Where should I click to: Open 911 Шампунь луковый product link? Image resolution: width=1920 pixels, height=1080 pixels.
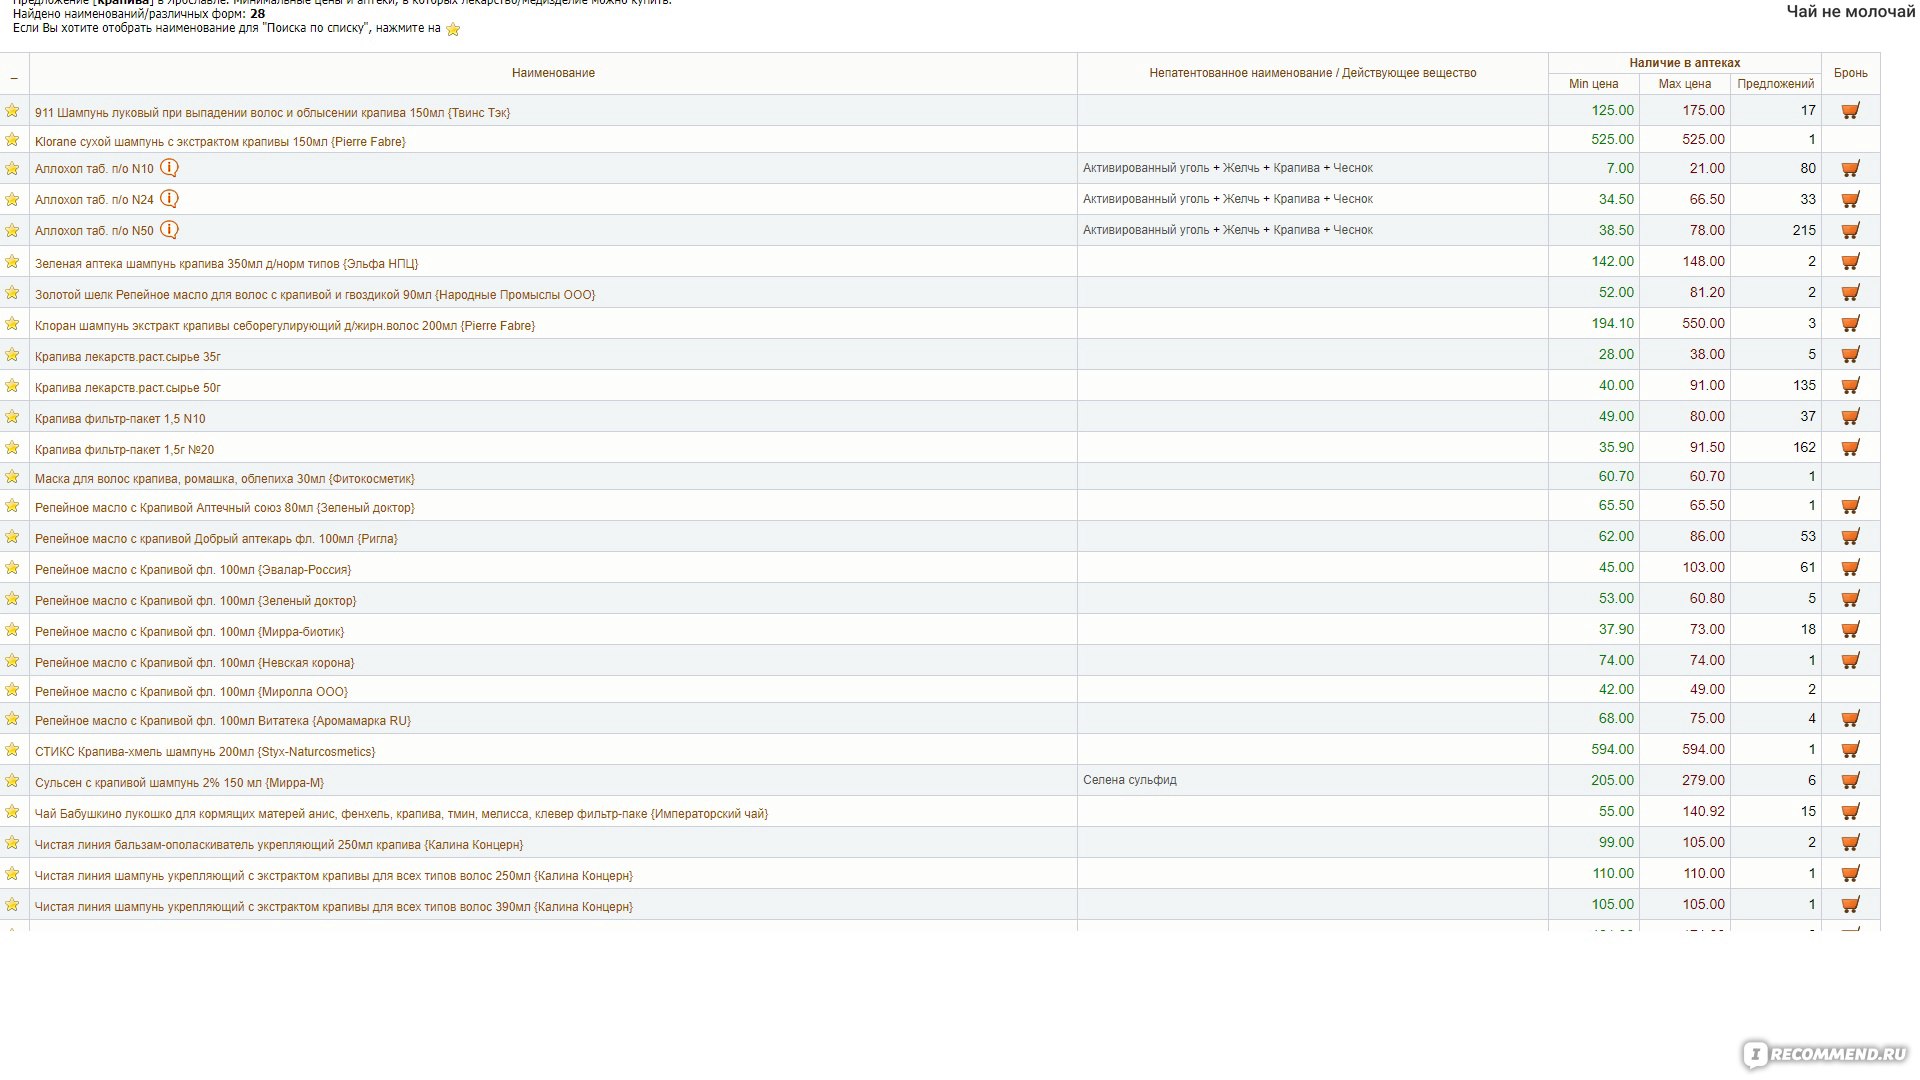(272, 113)
